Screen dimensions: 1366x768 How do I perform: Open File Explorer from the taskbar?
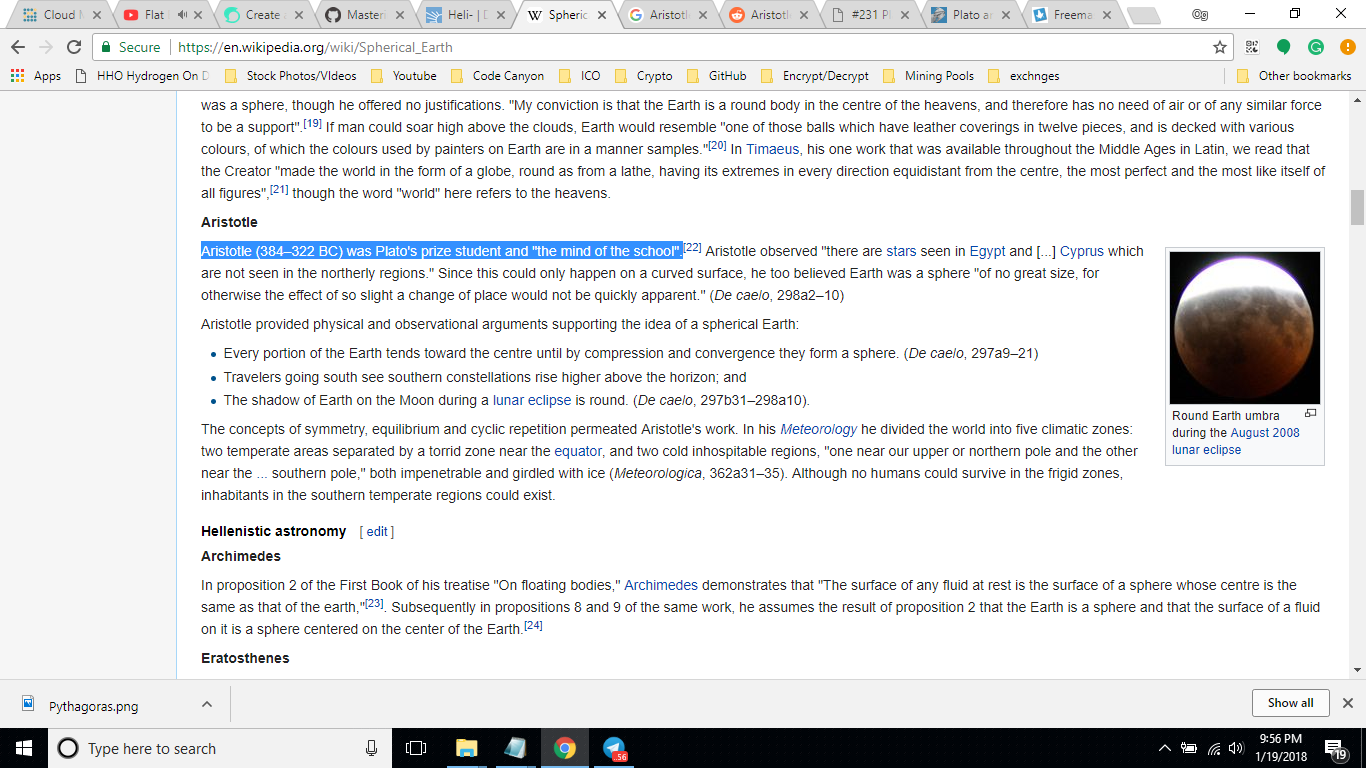(x=466, y=748)
